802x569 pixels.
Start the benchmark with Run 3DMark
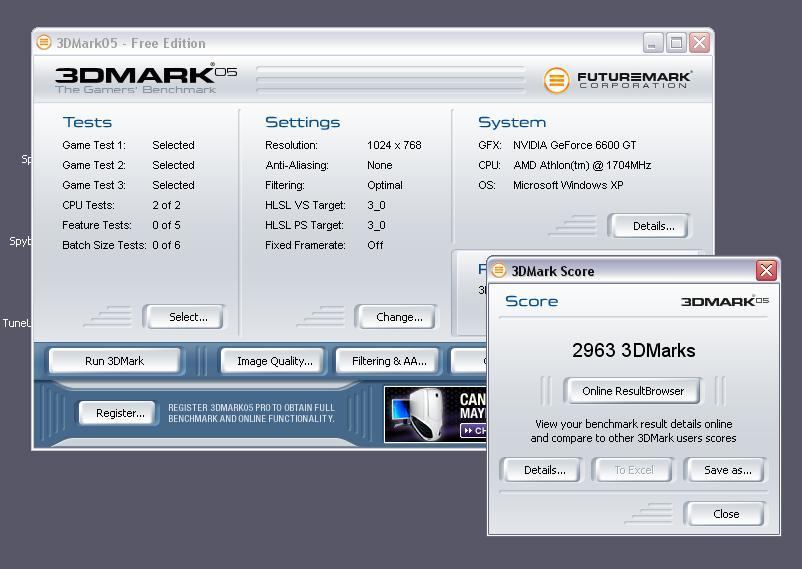coord(115,361)
